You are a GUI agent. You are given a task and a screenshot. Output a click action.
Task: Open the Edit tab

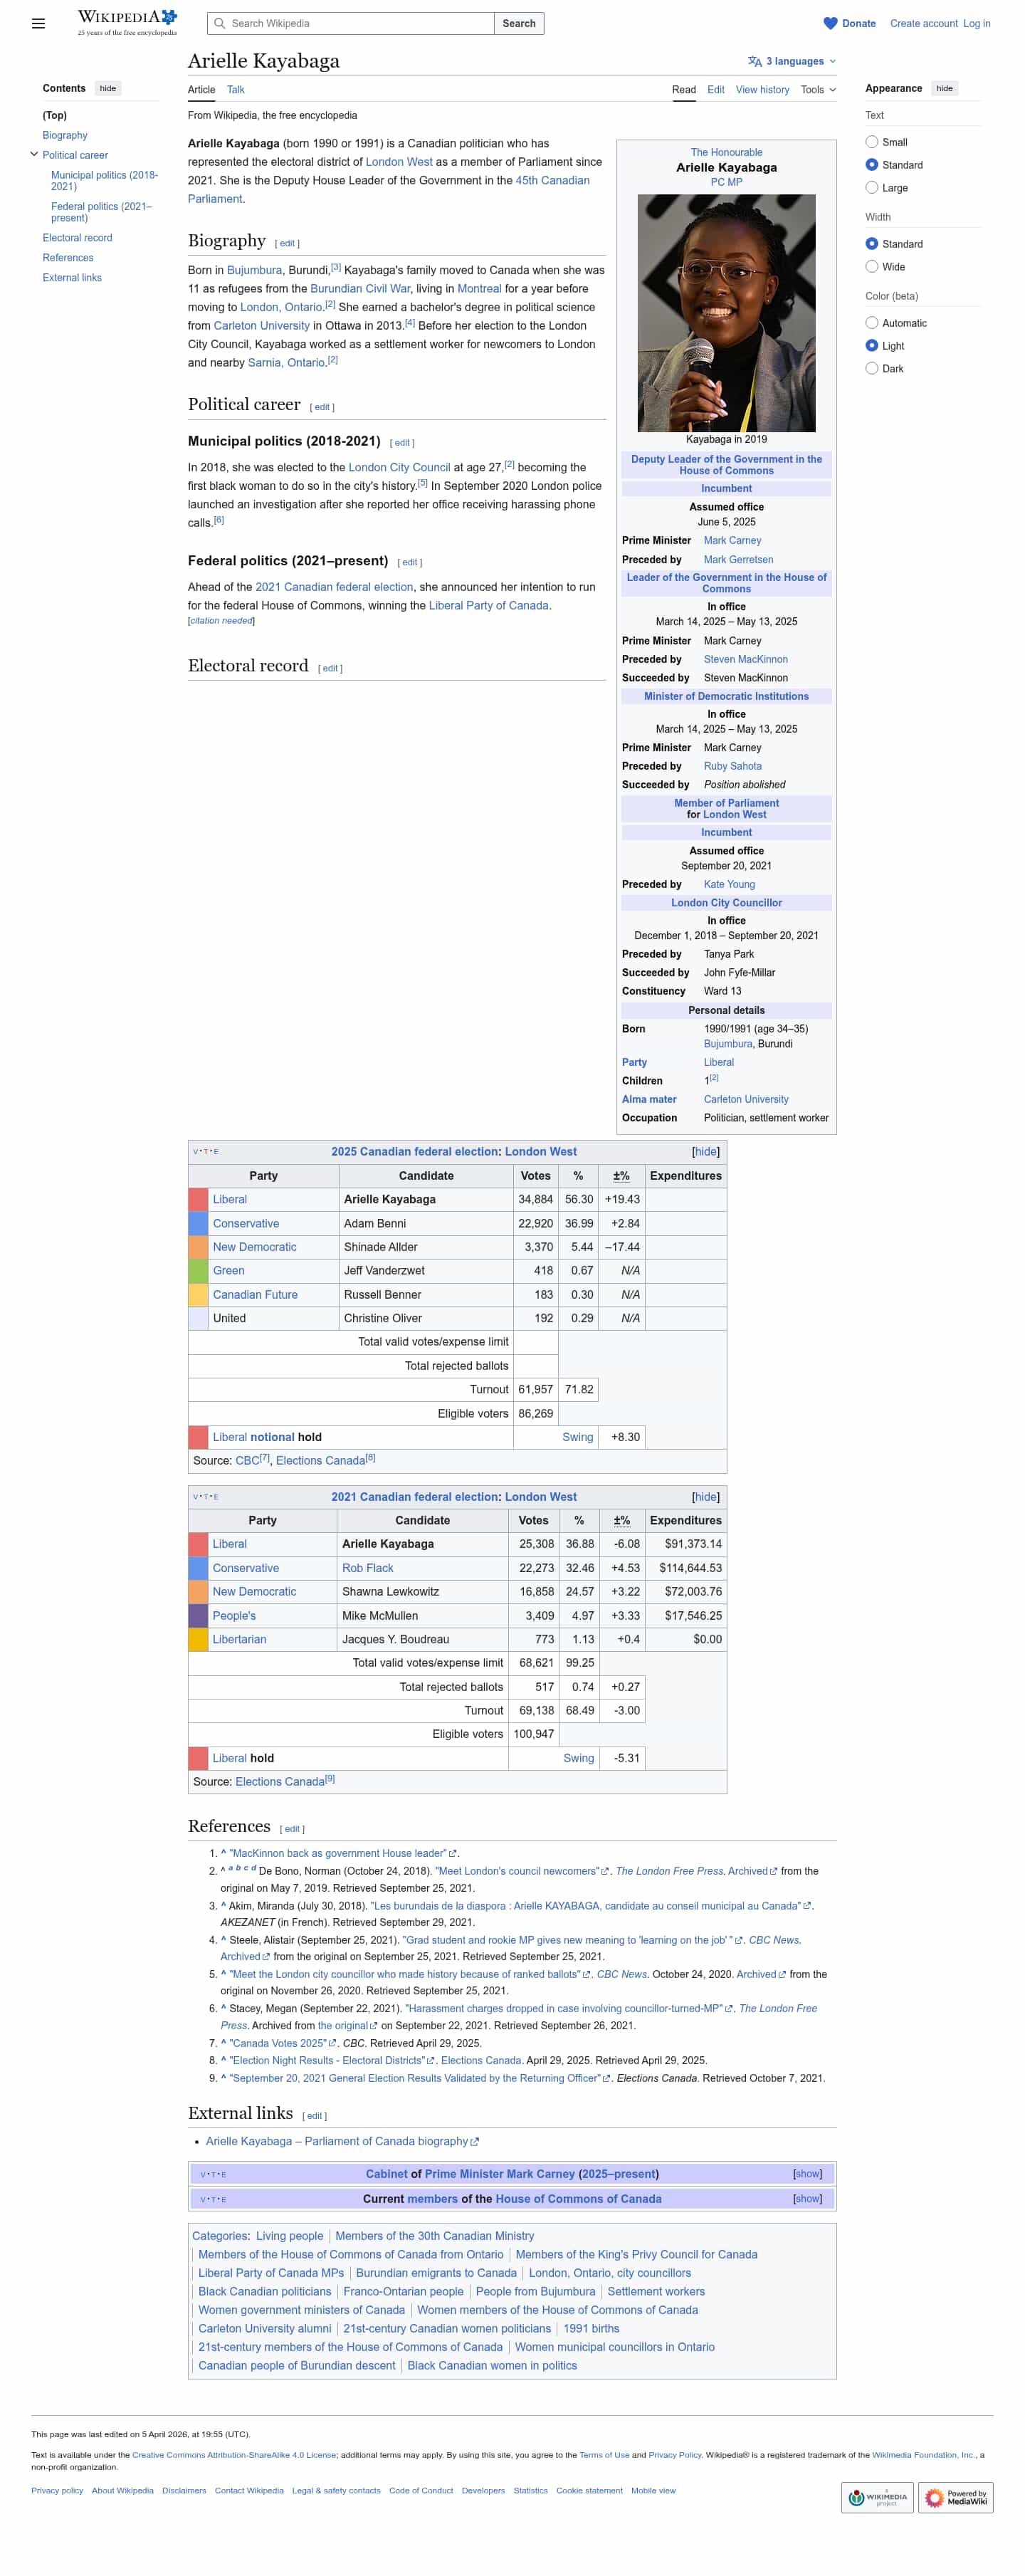point(716,90)
